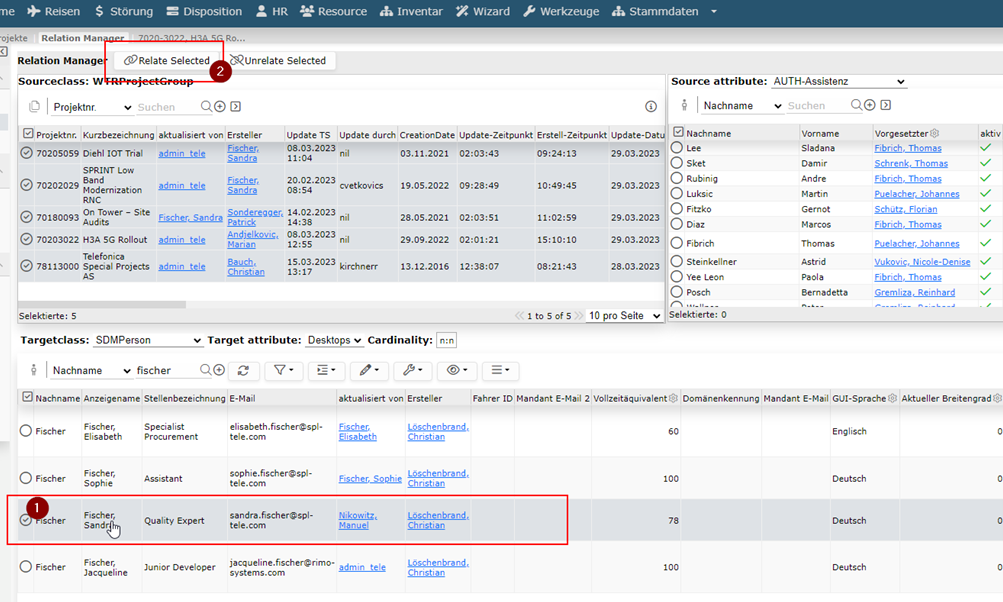Image resolution: width=1003 pixels, height=602 pixels.
Task: Click search magnifier next to 'fischer' field
Action: click(x=205, y=370)
